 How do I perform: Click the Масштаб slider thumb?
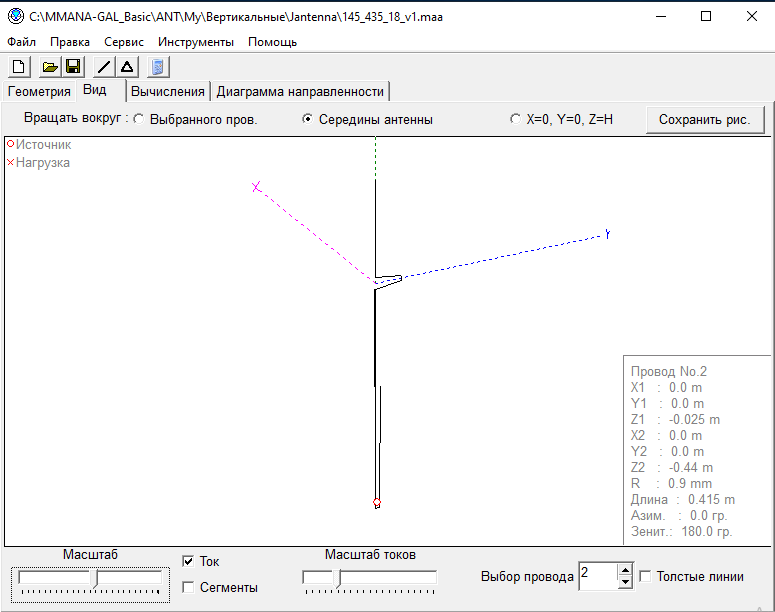(x=94, y=578)
